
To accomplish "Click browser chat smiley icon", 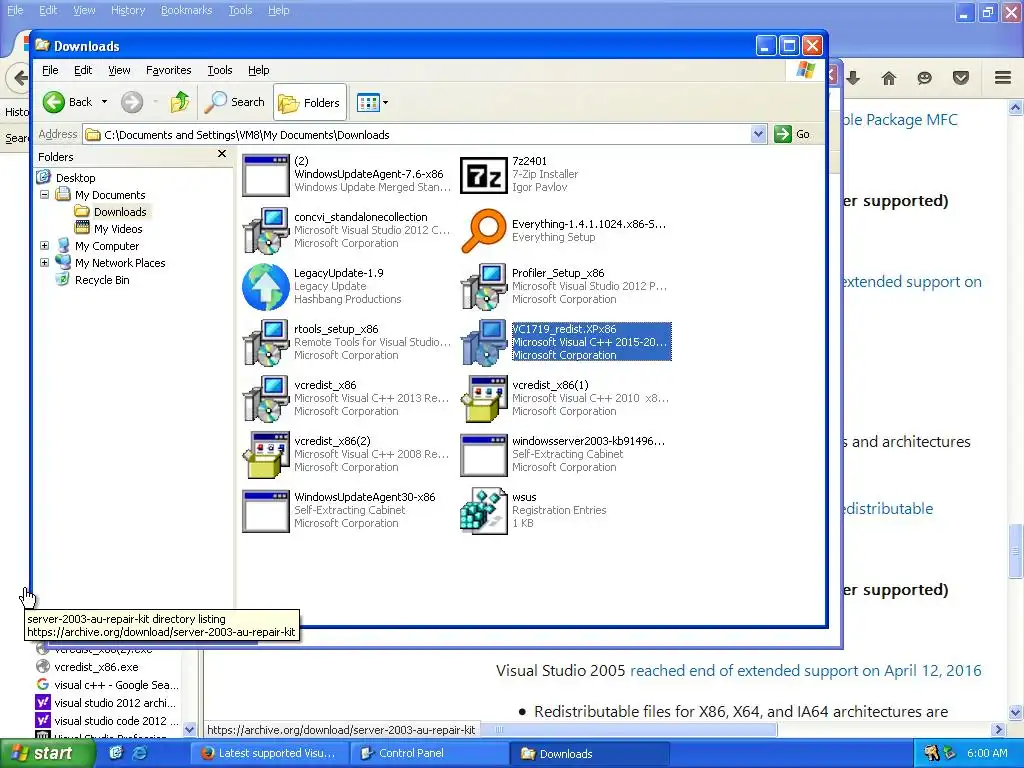I will (x=924, y=78).
